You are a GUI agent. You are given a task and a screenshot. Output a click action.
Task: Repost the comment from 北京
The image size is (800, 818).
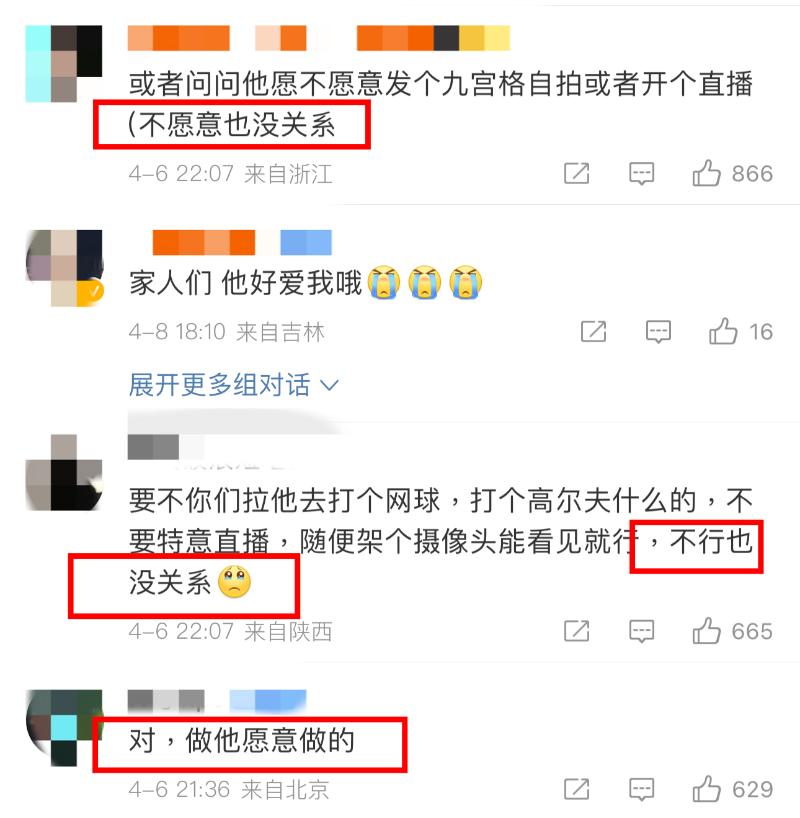pyautogui.click(x=577, y=789)
